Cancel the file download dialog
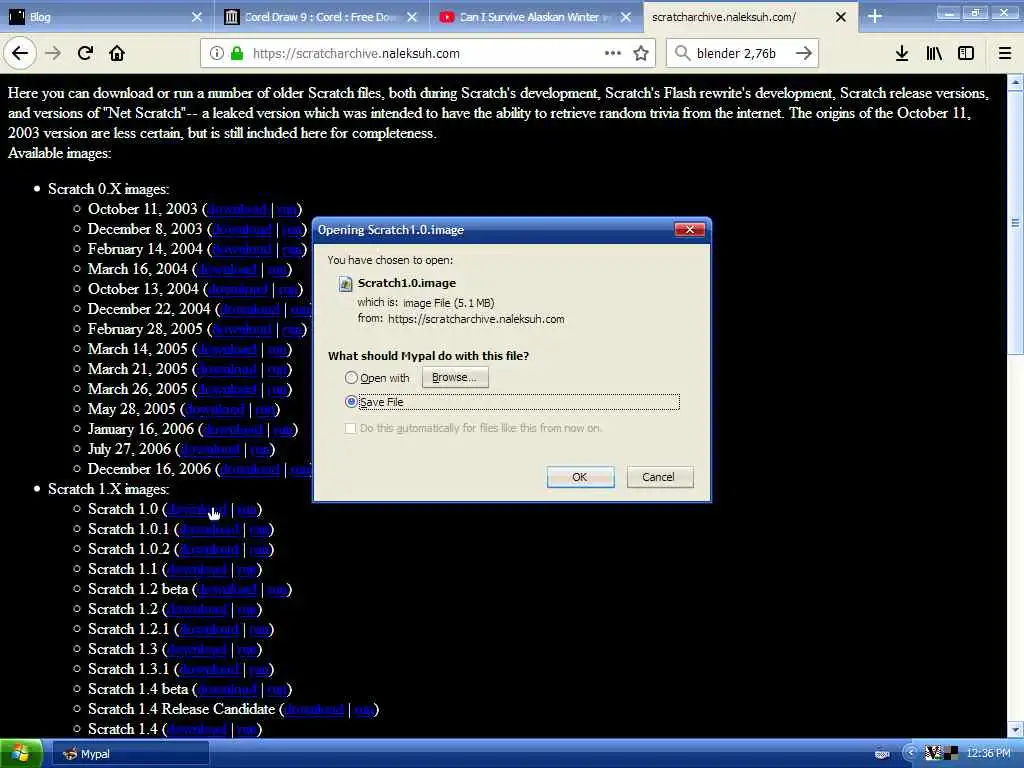This screenshot has width=1024, height=768. tap(659, 477)
